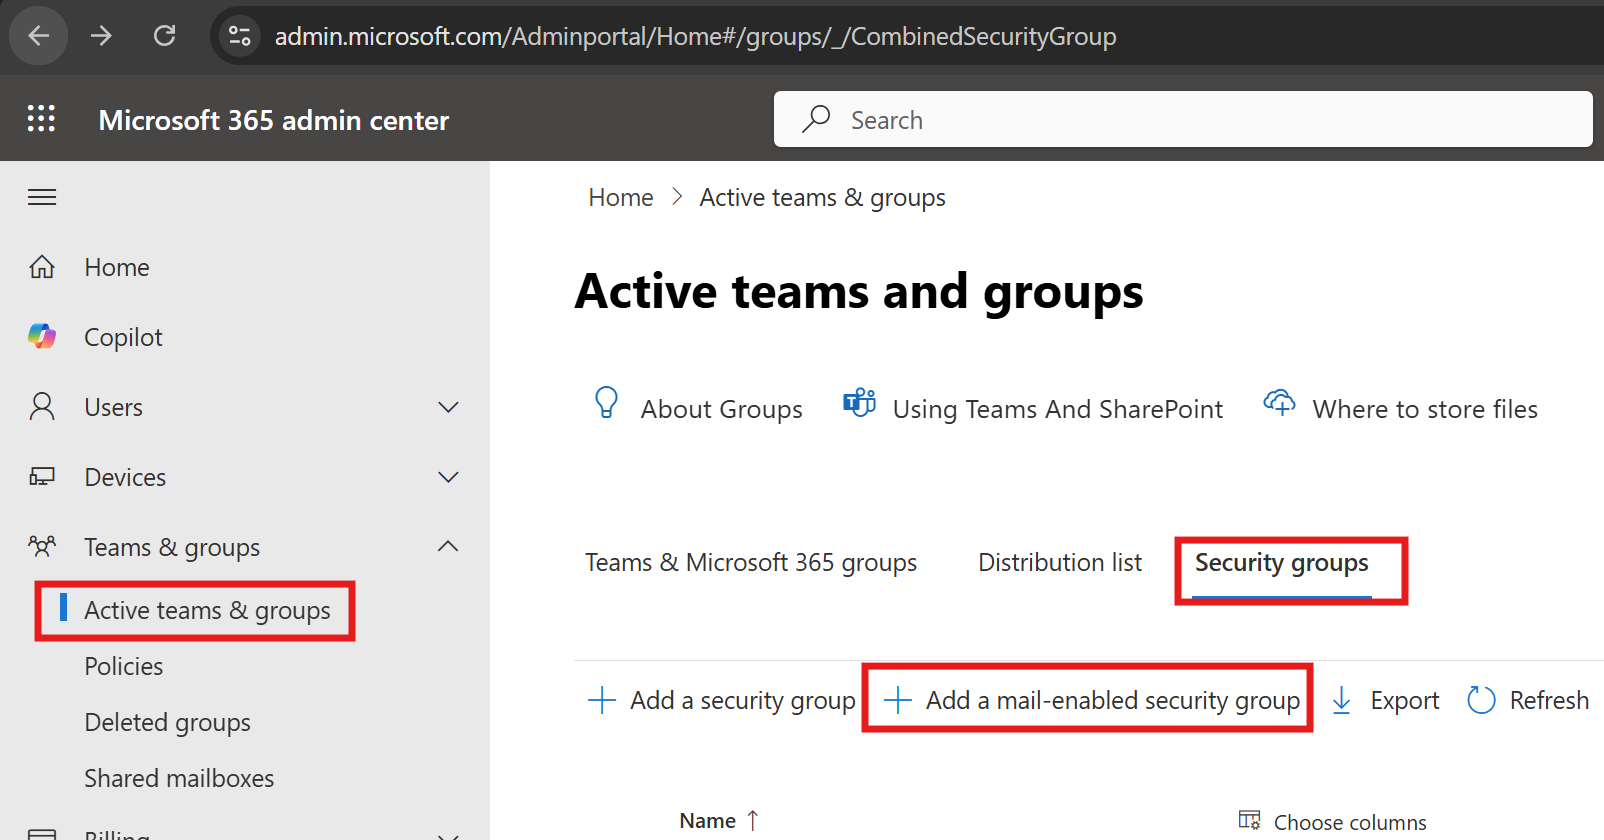Viewport: 1604px width, 840px height.
Task: Click the Name column sort arrow
Action: pos(752,821)
